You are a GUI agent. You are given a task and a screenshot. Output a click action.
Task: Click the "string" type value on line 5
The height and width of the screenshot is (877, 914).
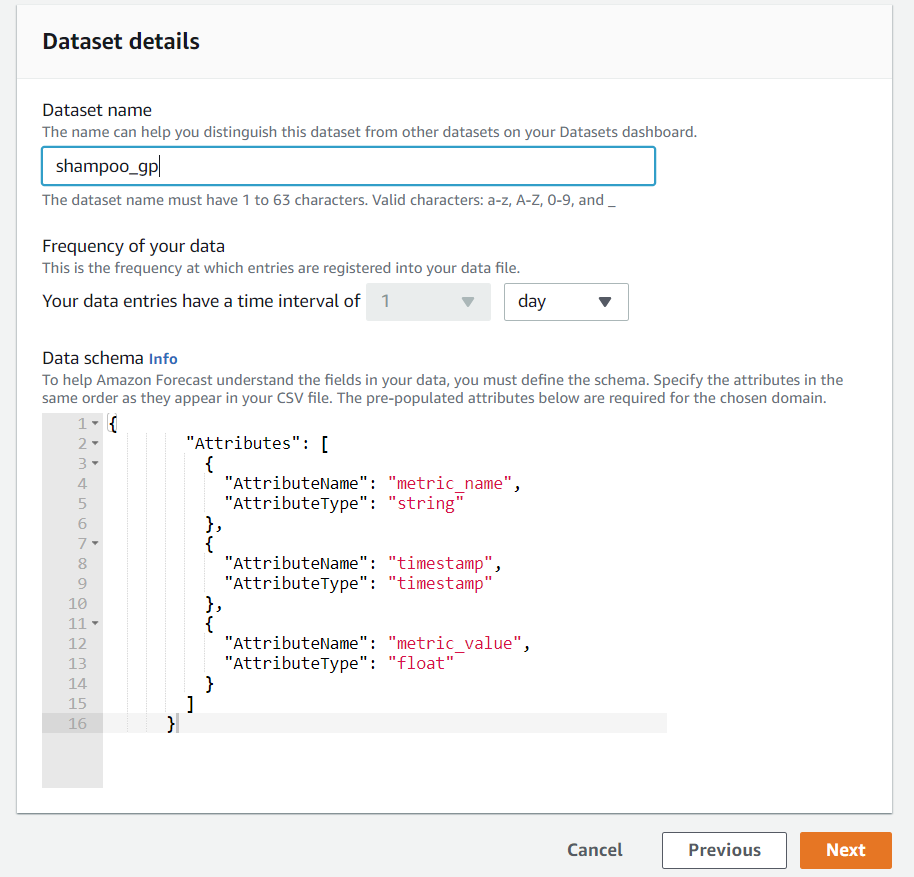tap(426, 504)
